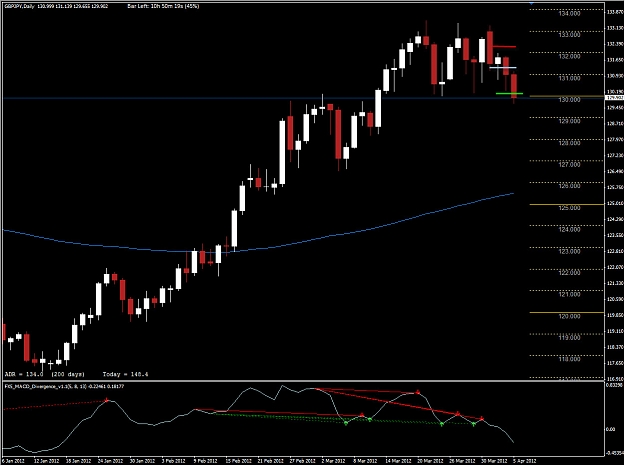Select the 127.000 round level label
Image resolution: width=625 pixels, height=466 pixels.
[x=570, y=165]
